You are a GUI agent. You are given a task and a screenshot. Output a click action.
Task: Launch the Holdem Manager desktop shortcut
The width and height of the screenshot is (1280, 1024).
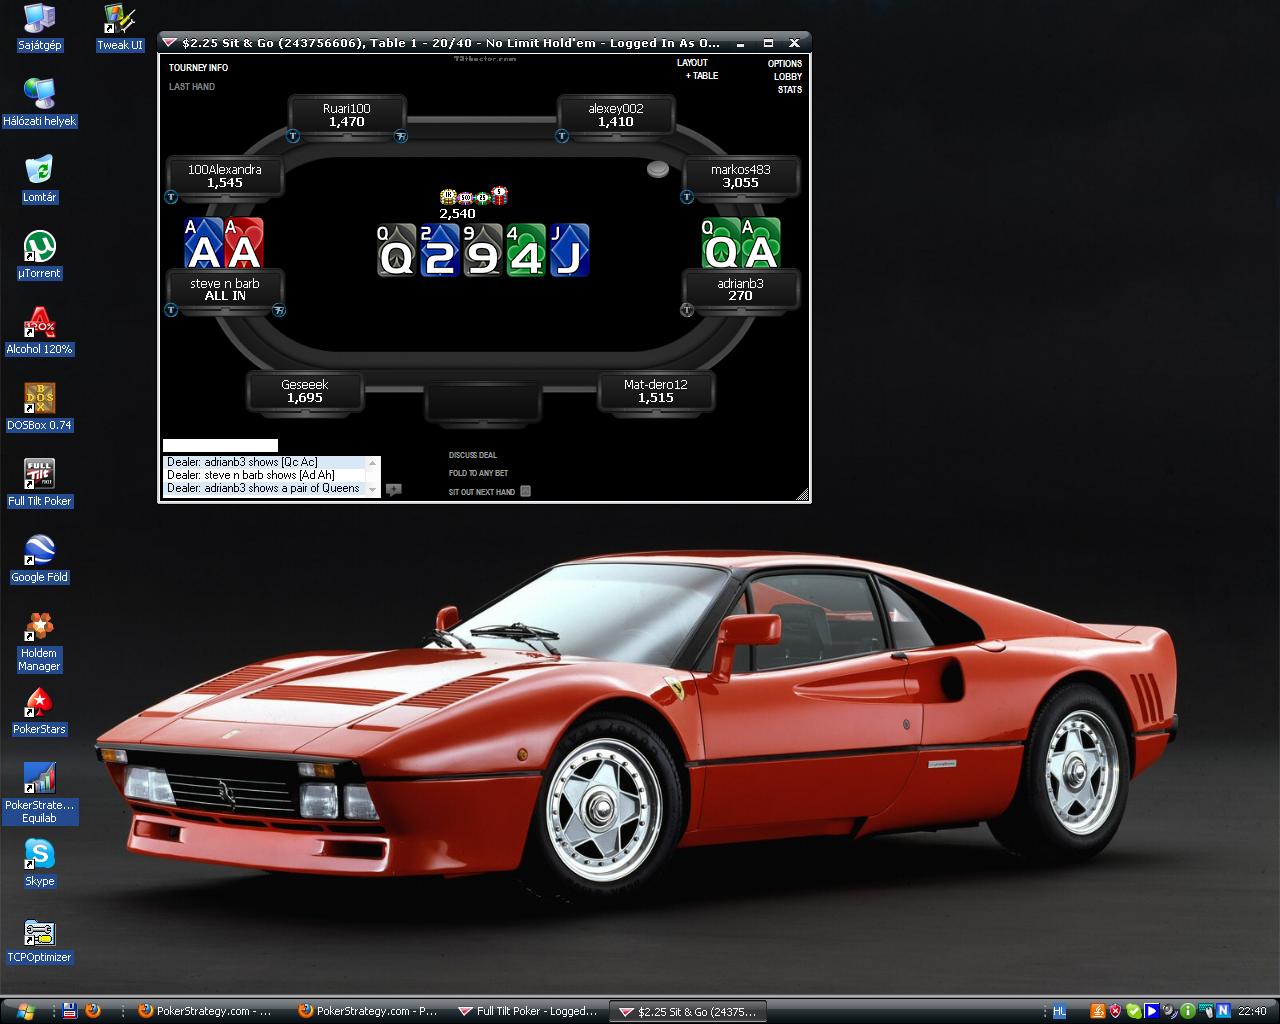click(39, 641)
